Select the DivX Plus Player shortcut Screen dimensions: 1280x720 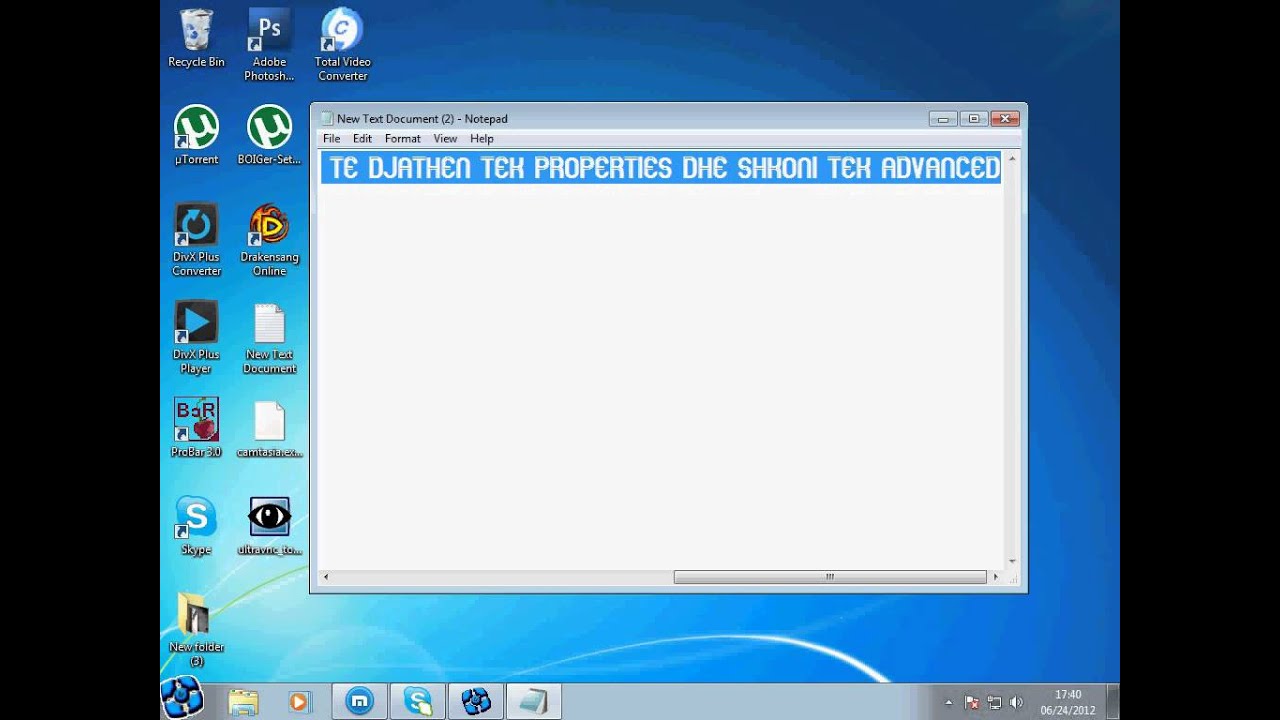coord(196,338)
